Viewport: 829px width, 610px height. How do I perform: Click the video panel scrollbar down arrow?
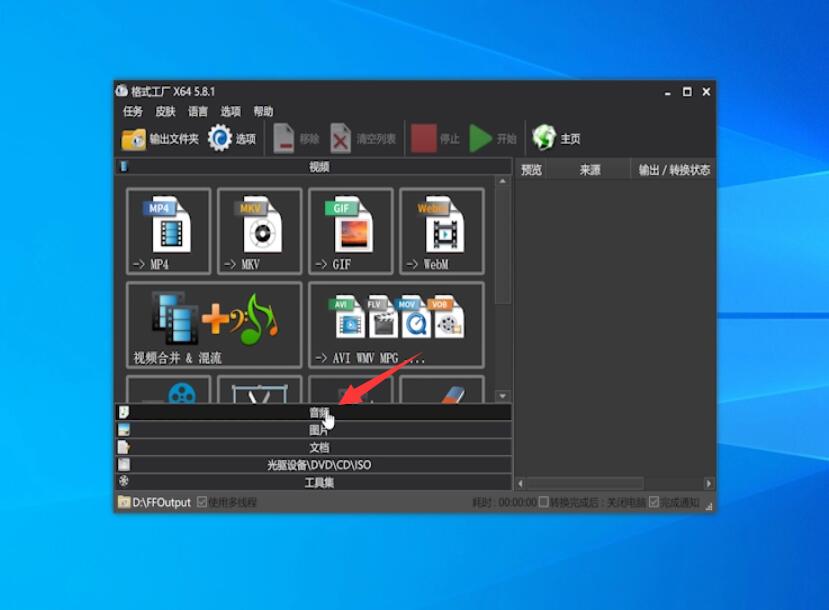pyautogui.click(x=502, y=395)
